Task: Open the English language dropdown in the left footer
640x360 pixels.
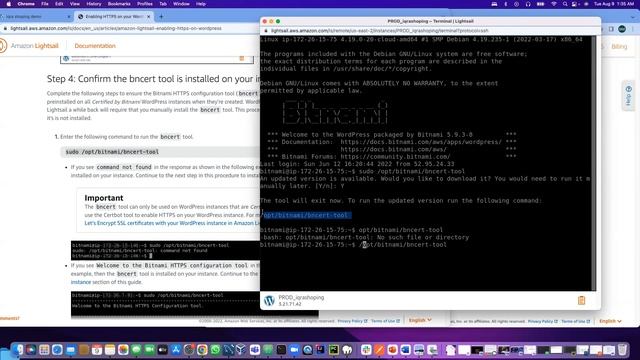Action: [420, 320]
